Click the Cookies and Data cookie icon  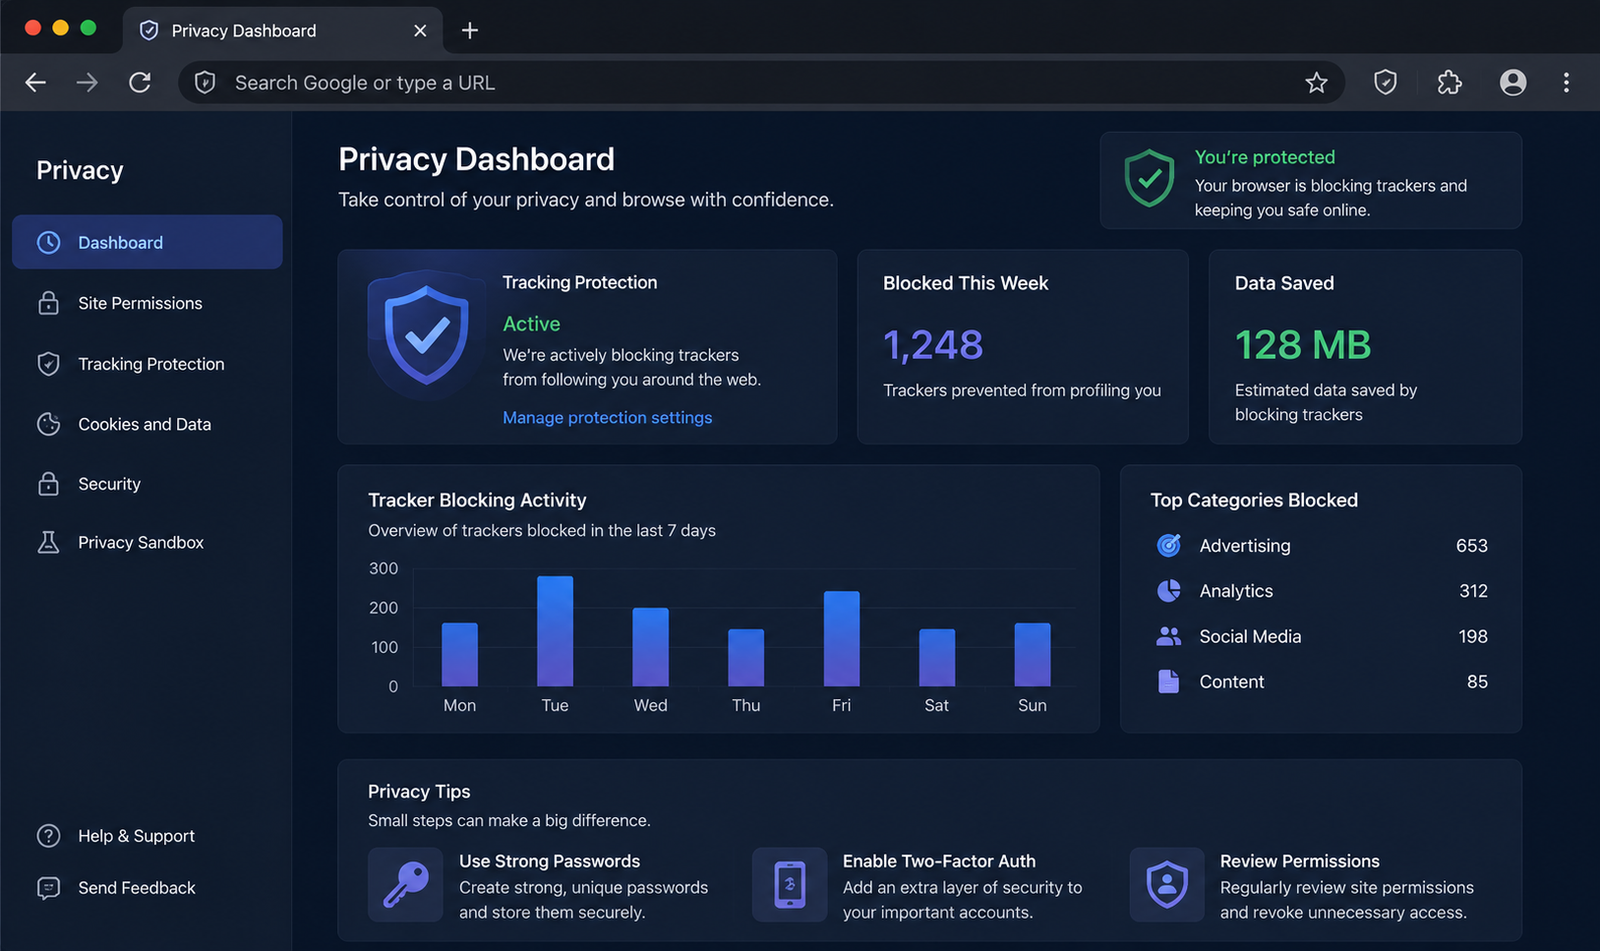[48, 424]
